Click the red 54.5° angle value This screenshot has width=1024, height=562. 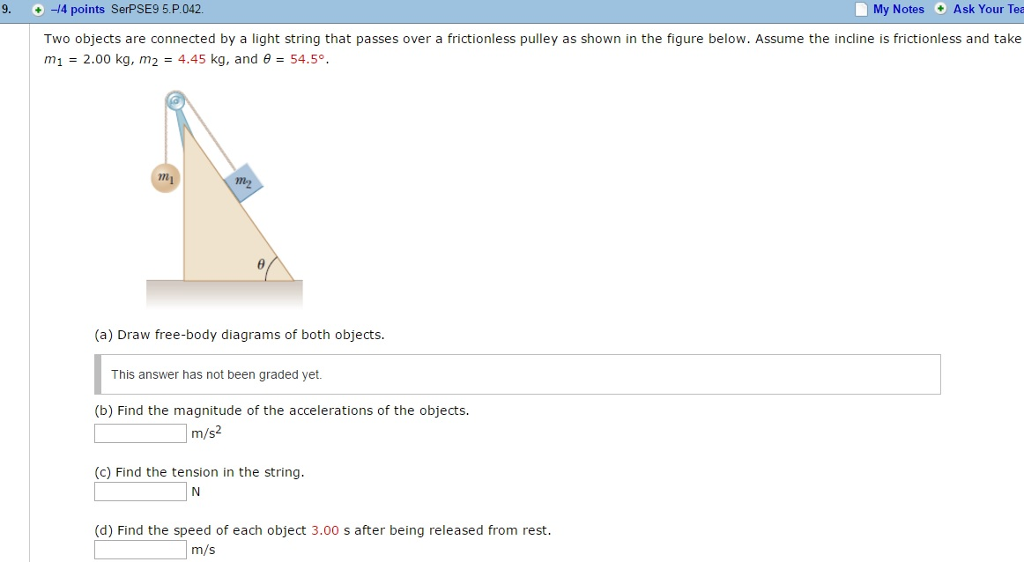click(x=308, y=59)
